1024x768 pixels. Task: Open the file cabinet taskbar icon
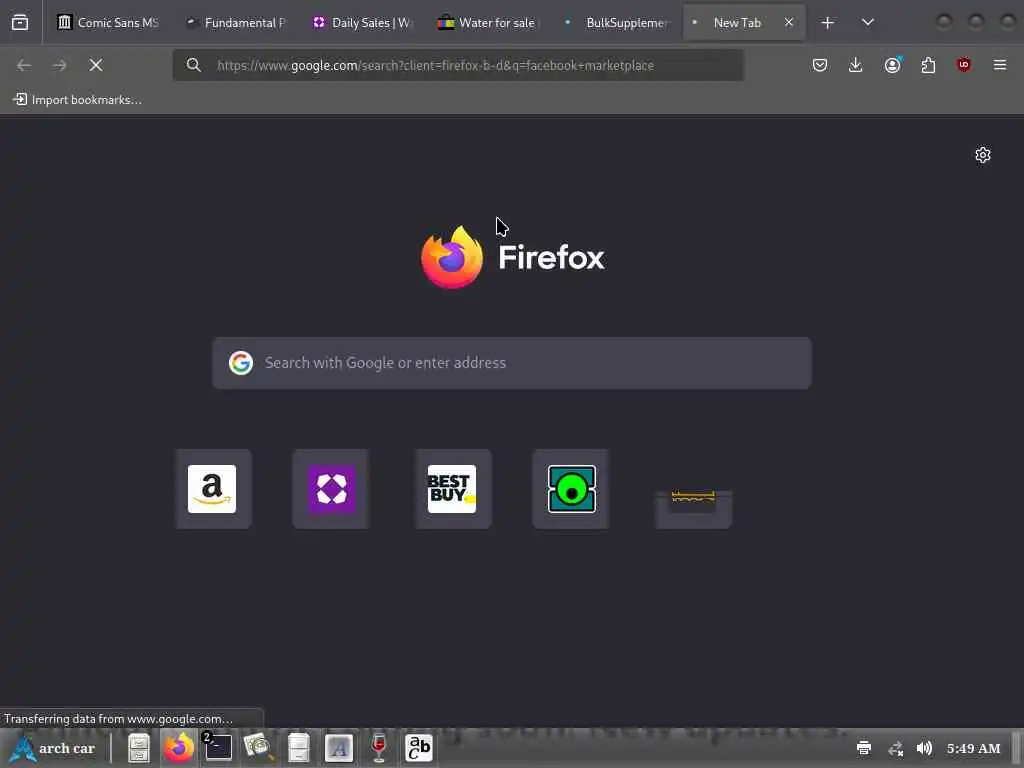coord(138,748)
